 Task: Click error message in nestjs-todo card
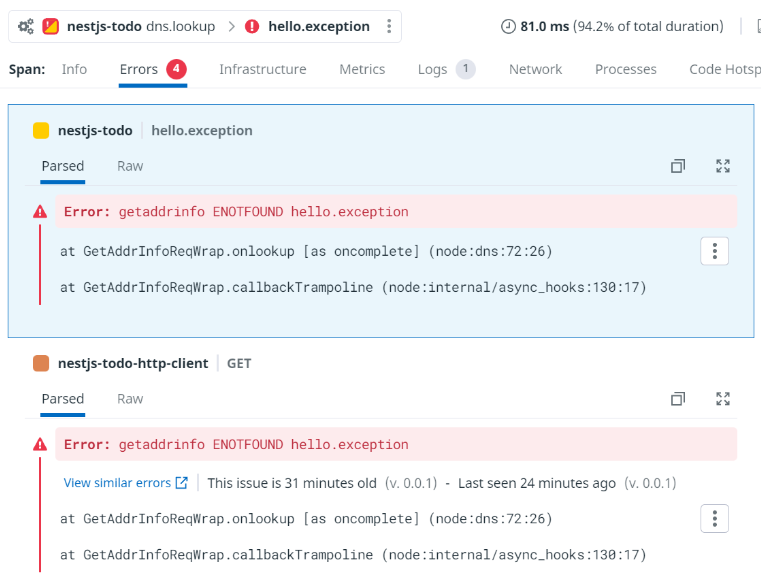point(396,212)
